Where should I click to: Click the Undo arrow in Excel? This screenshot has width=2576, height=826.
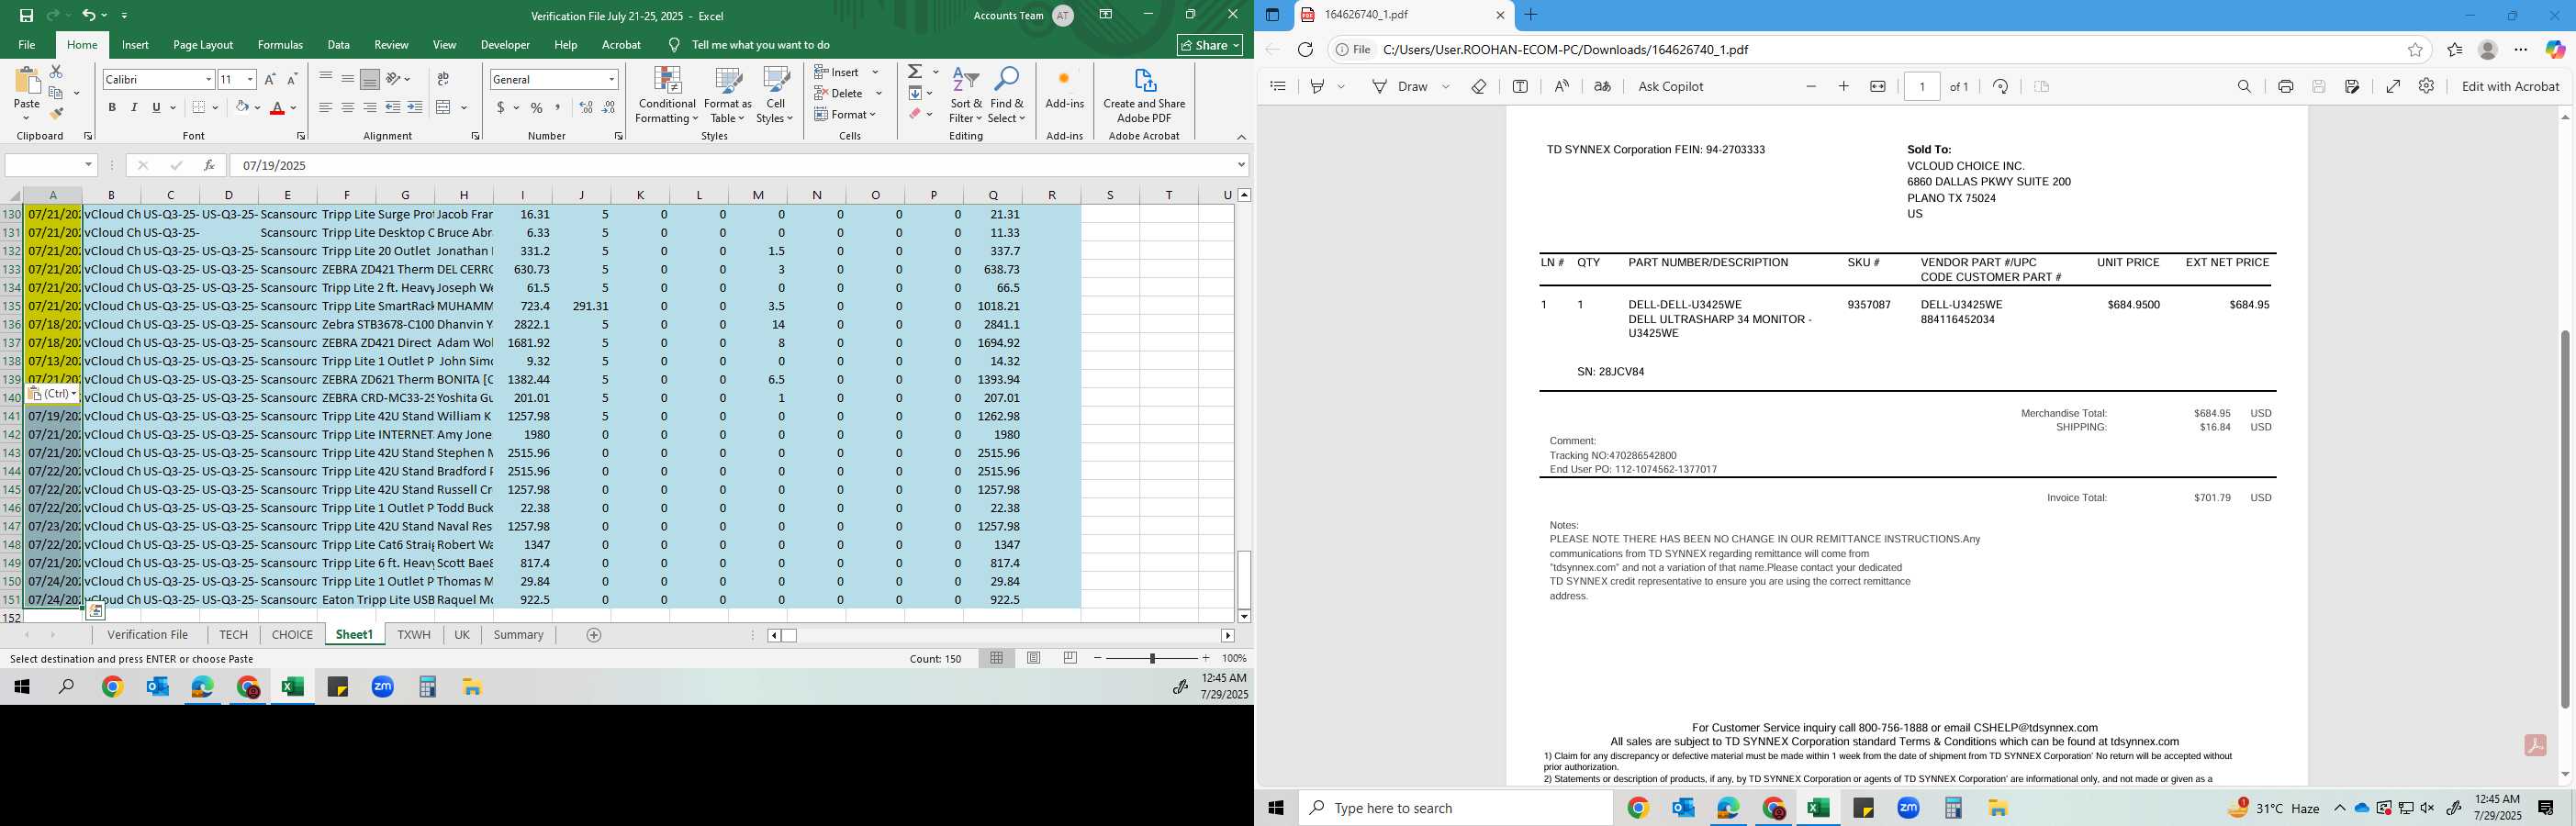tap(88, 15)
